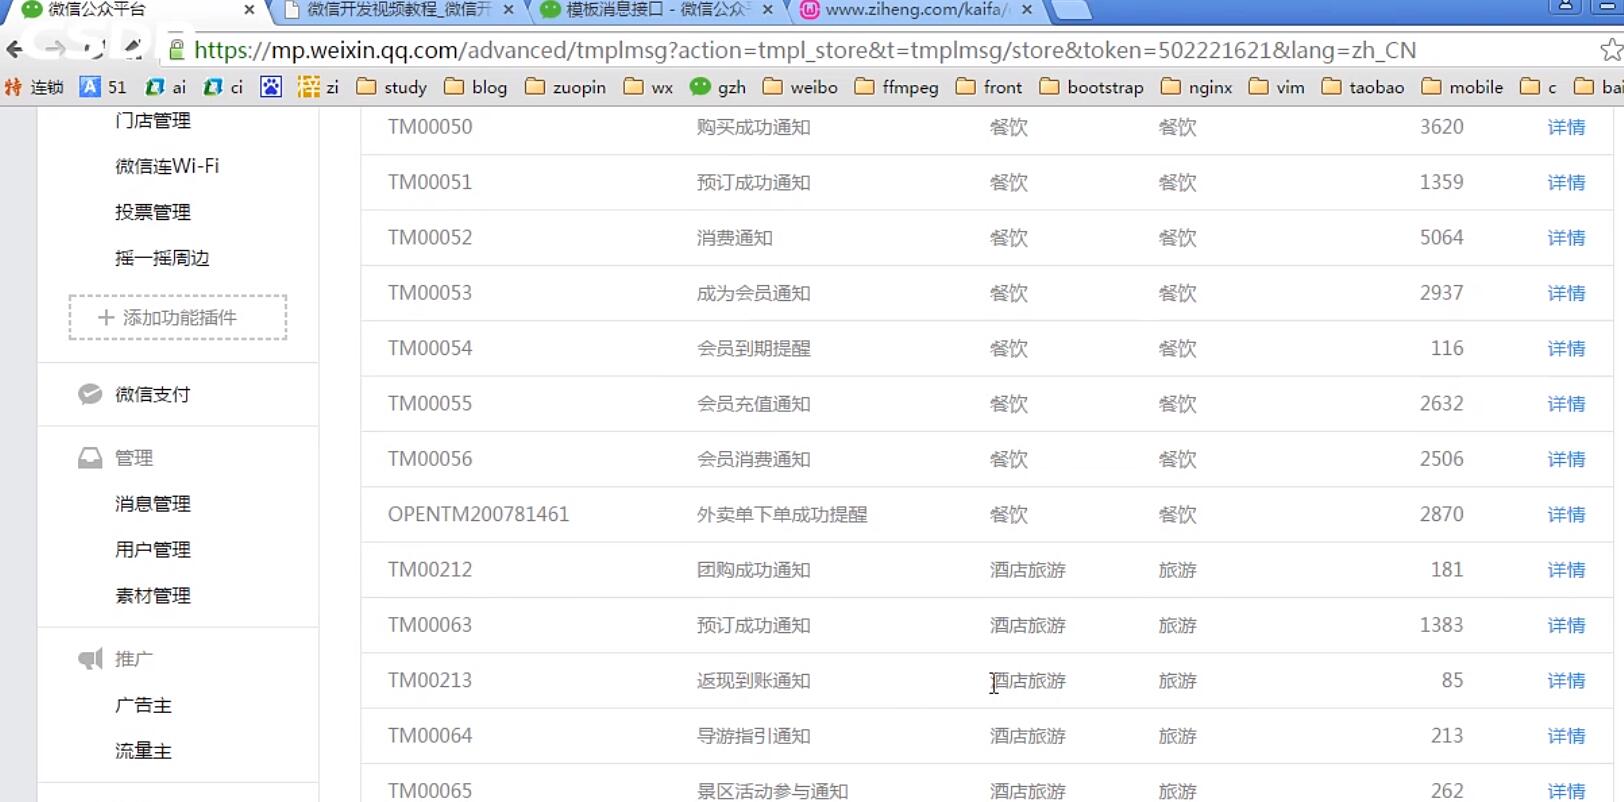Open 详情 for template TM00051

click(1566, 182)
